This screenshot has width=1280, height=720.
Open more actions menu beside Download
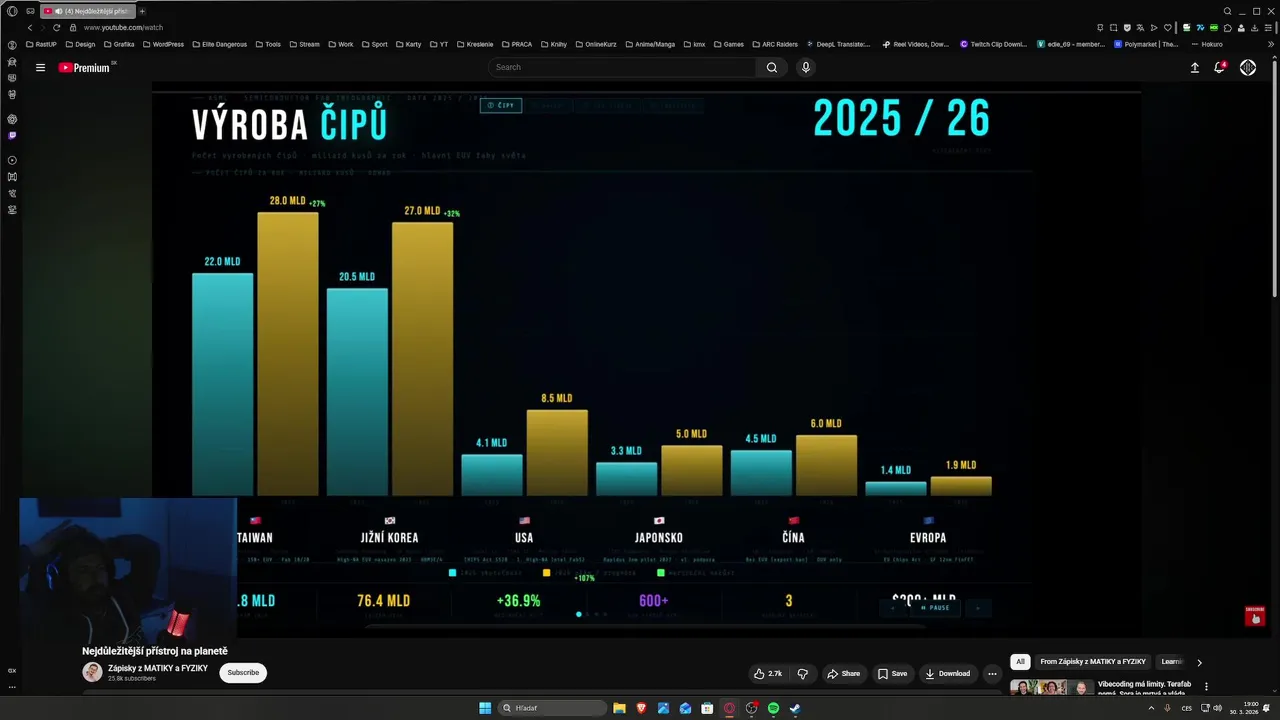(x=992, y=673)
